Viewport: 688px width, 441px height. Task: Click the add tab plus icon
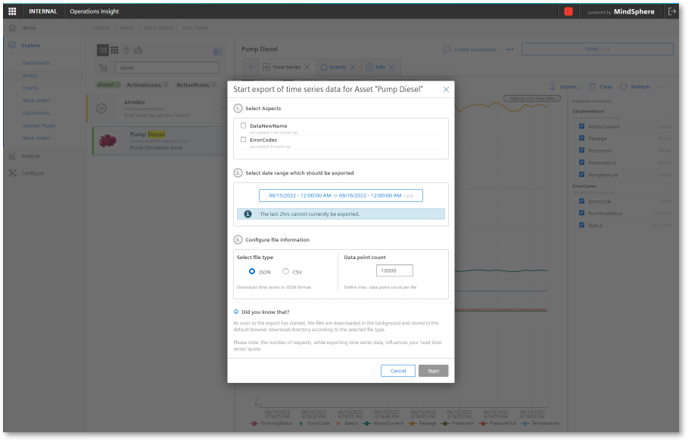coord(250,67)
